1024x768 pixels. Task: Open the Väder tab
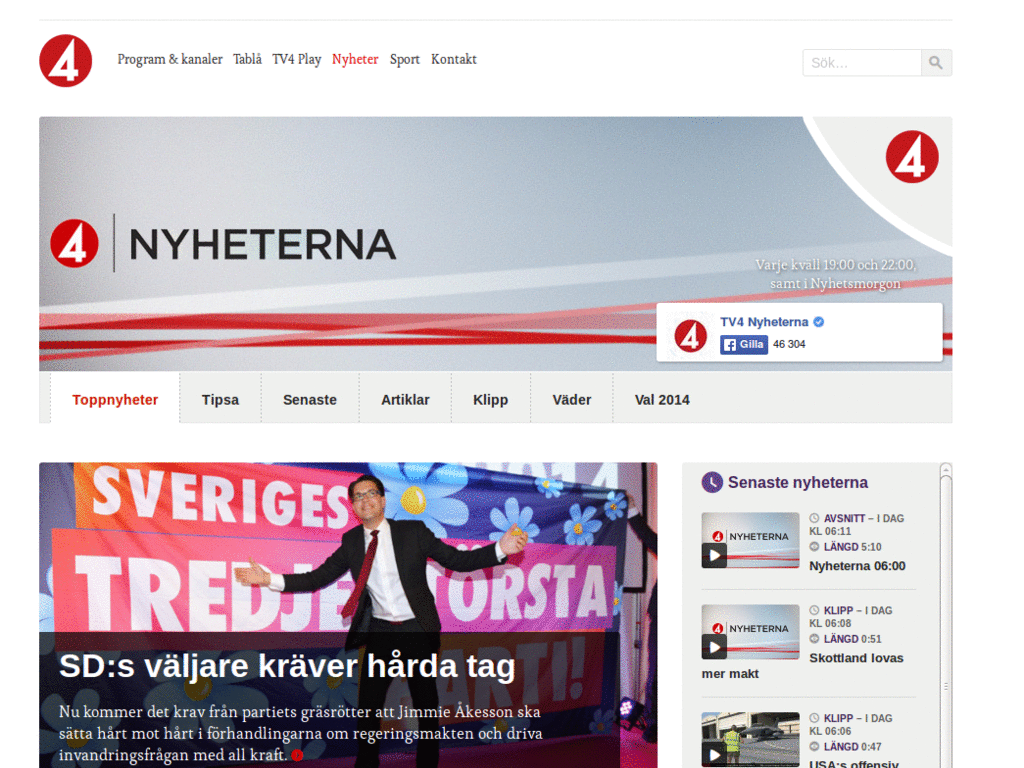tap(571, 400)
